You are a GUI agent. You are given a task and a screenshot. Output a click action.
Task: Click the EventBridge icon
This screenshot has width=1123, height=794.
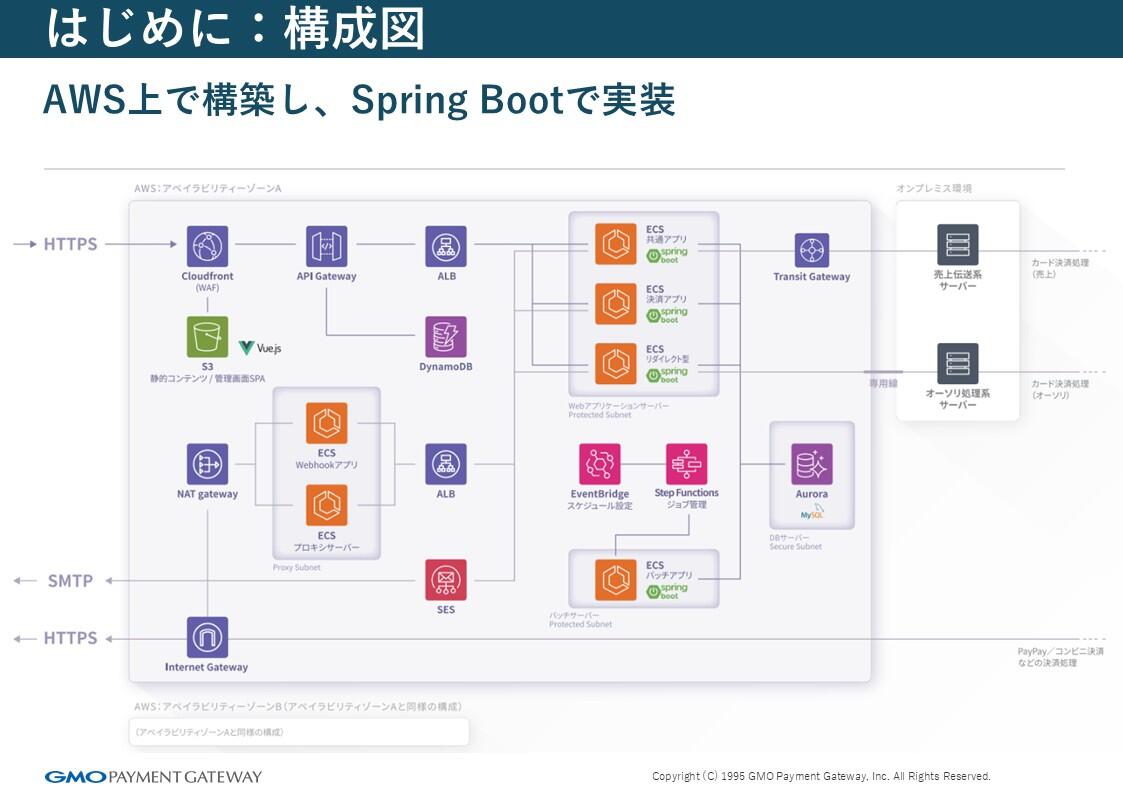(599, 464)
